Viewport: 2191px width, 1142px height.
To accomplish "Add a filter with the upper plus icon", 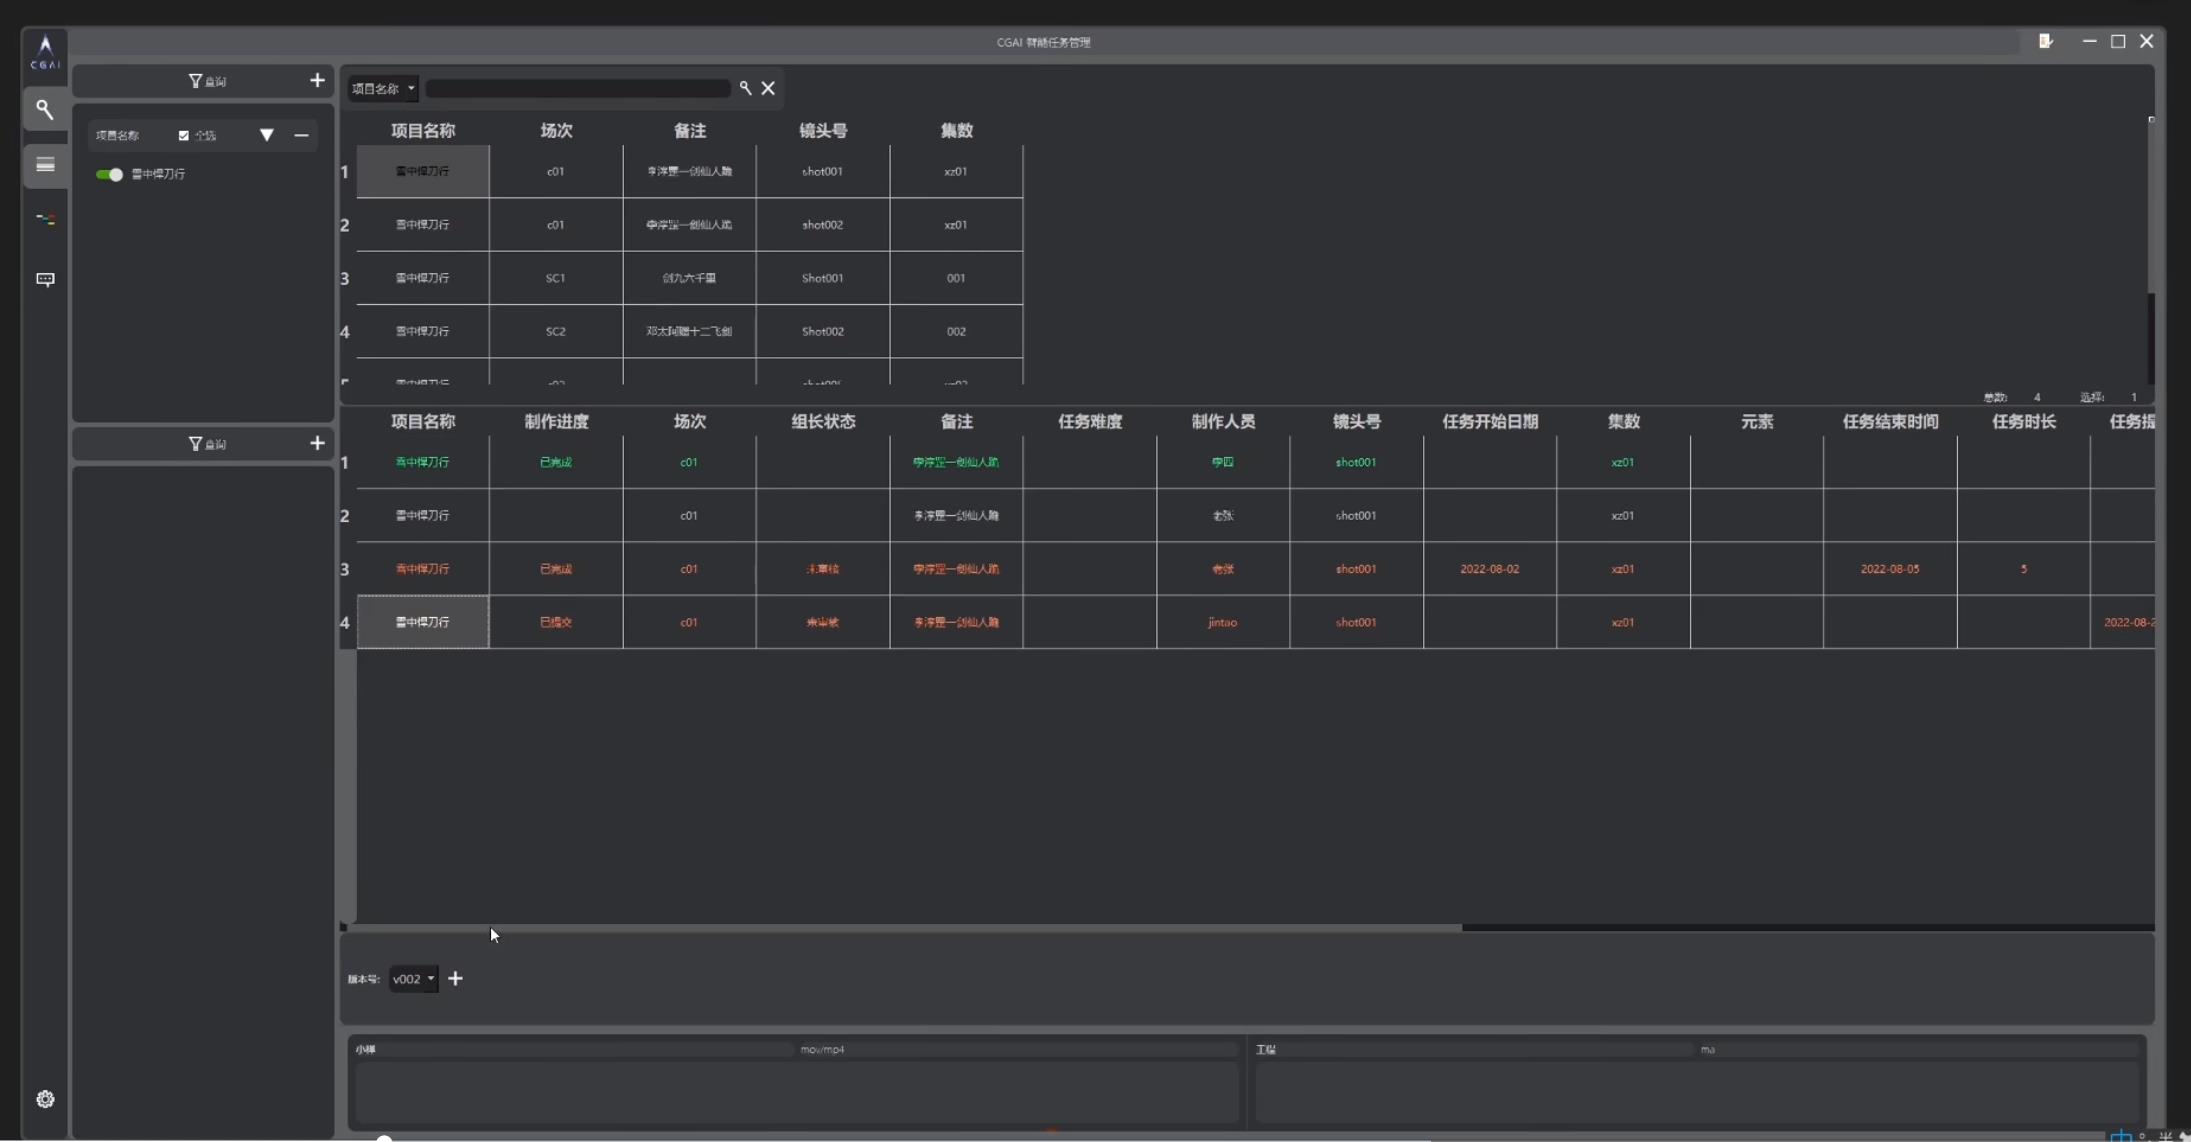I will point(317,80).
